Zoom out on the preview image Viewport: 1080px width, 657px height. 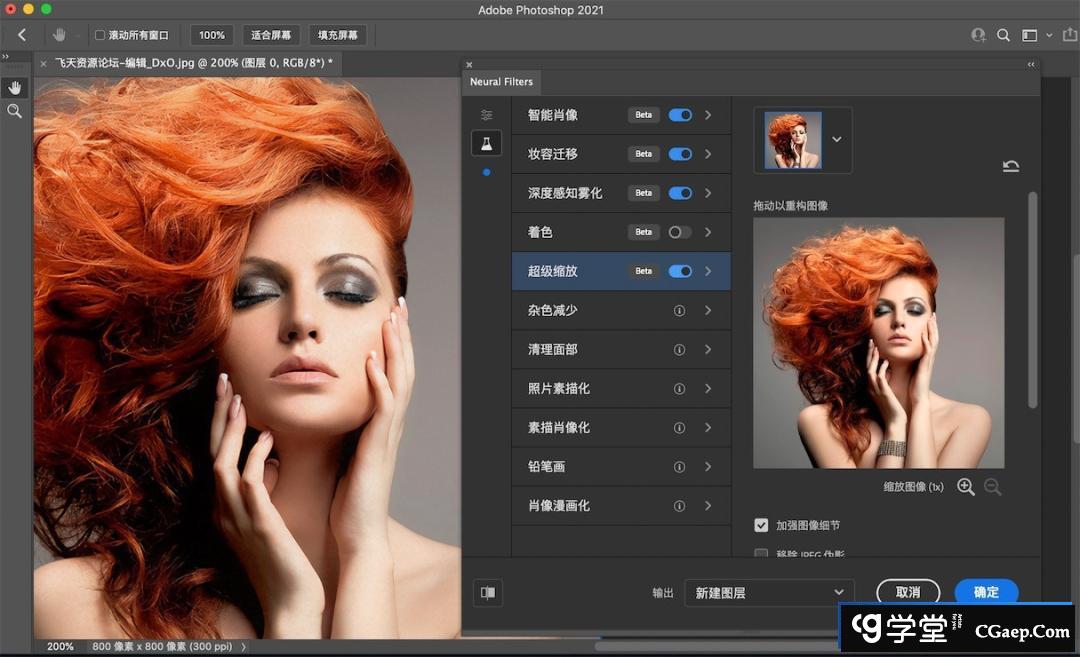pos(992,487)
